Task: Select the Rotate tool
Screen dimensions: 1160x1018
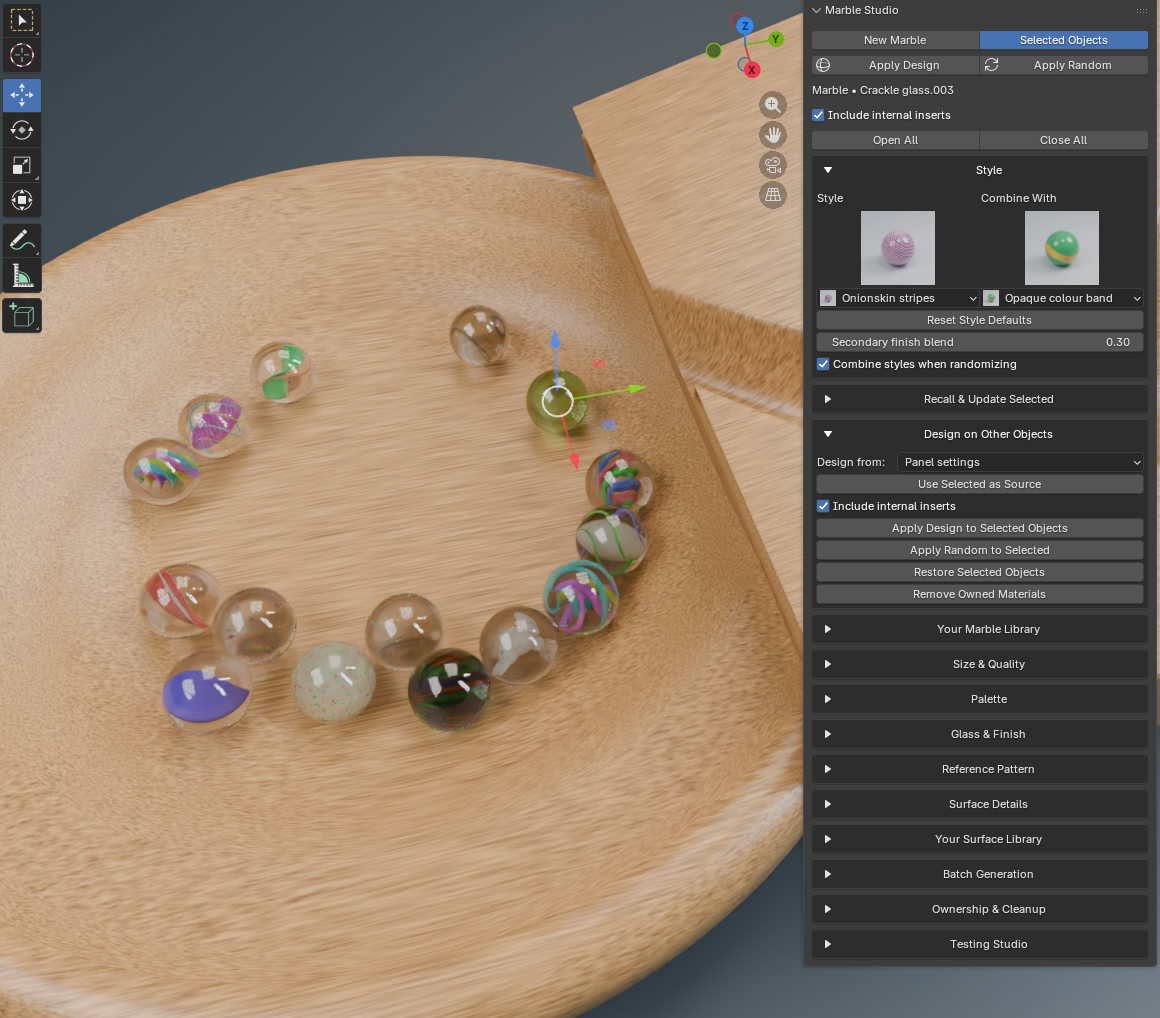Action: 21,130
